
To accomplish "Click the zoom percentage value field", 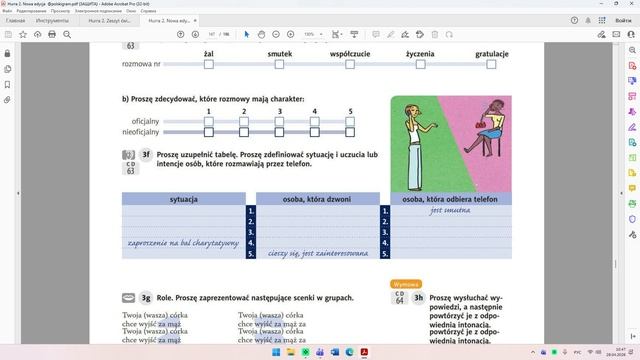I will (x=309, y=35).
